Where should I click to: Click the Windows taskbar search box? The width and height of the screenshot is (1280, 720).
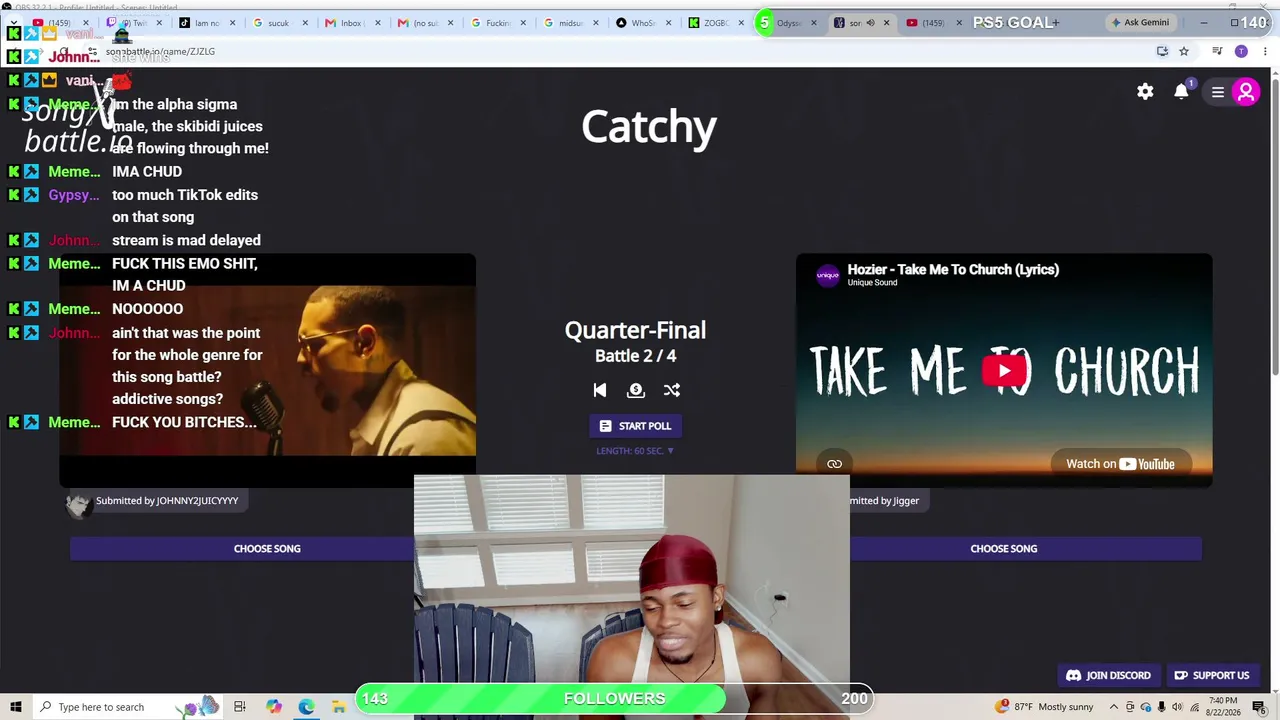click(128, 707)
